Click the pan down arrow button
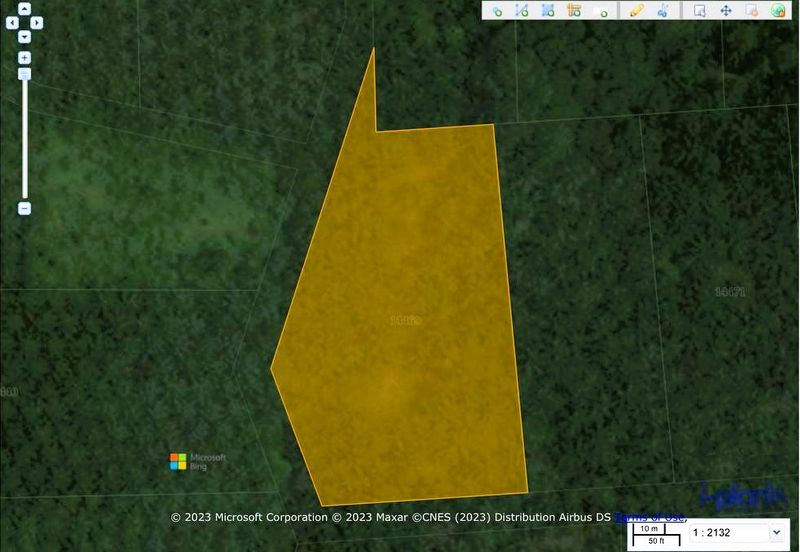The image size is (800, 552). (x=24, y=36)
